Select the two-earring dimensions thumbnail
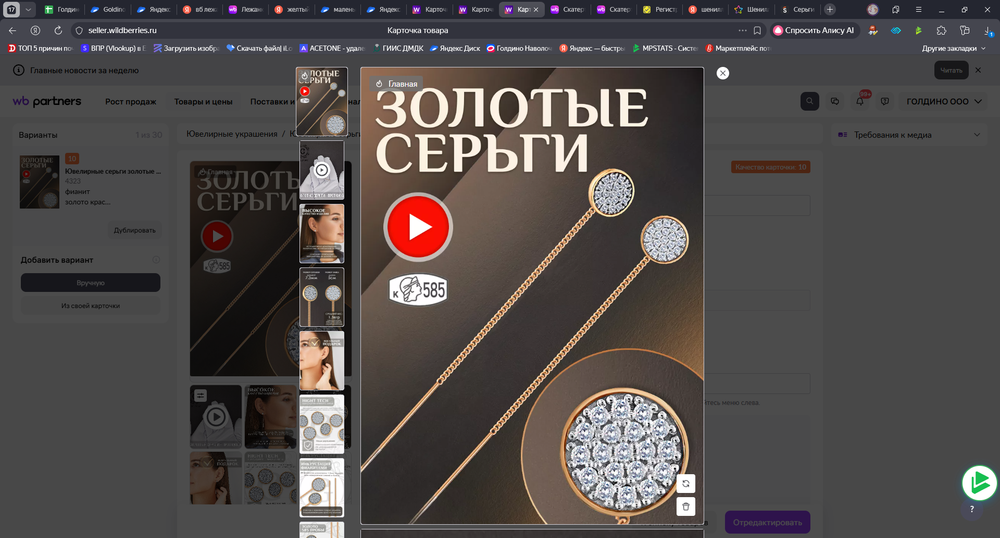The width and height of the screenshot is (1000, 538). click(x=321, y=297)
